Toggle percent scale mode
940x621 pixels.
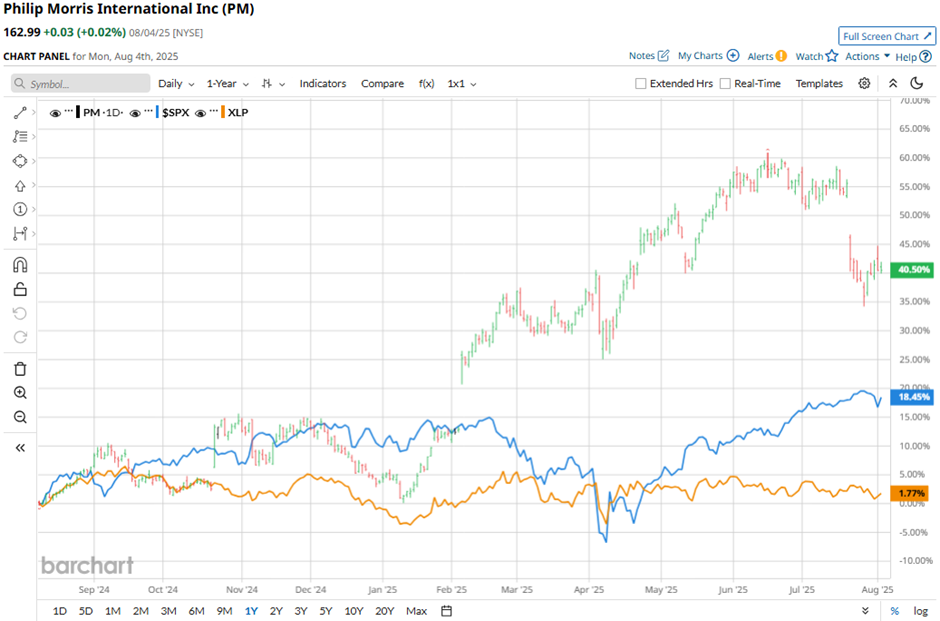click(x=894, y=611)
